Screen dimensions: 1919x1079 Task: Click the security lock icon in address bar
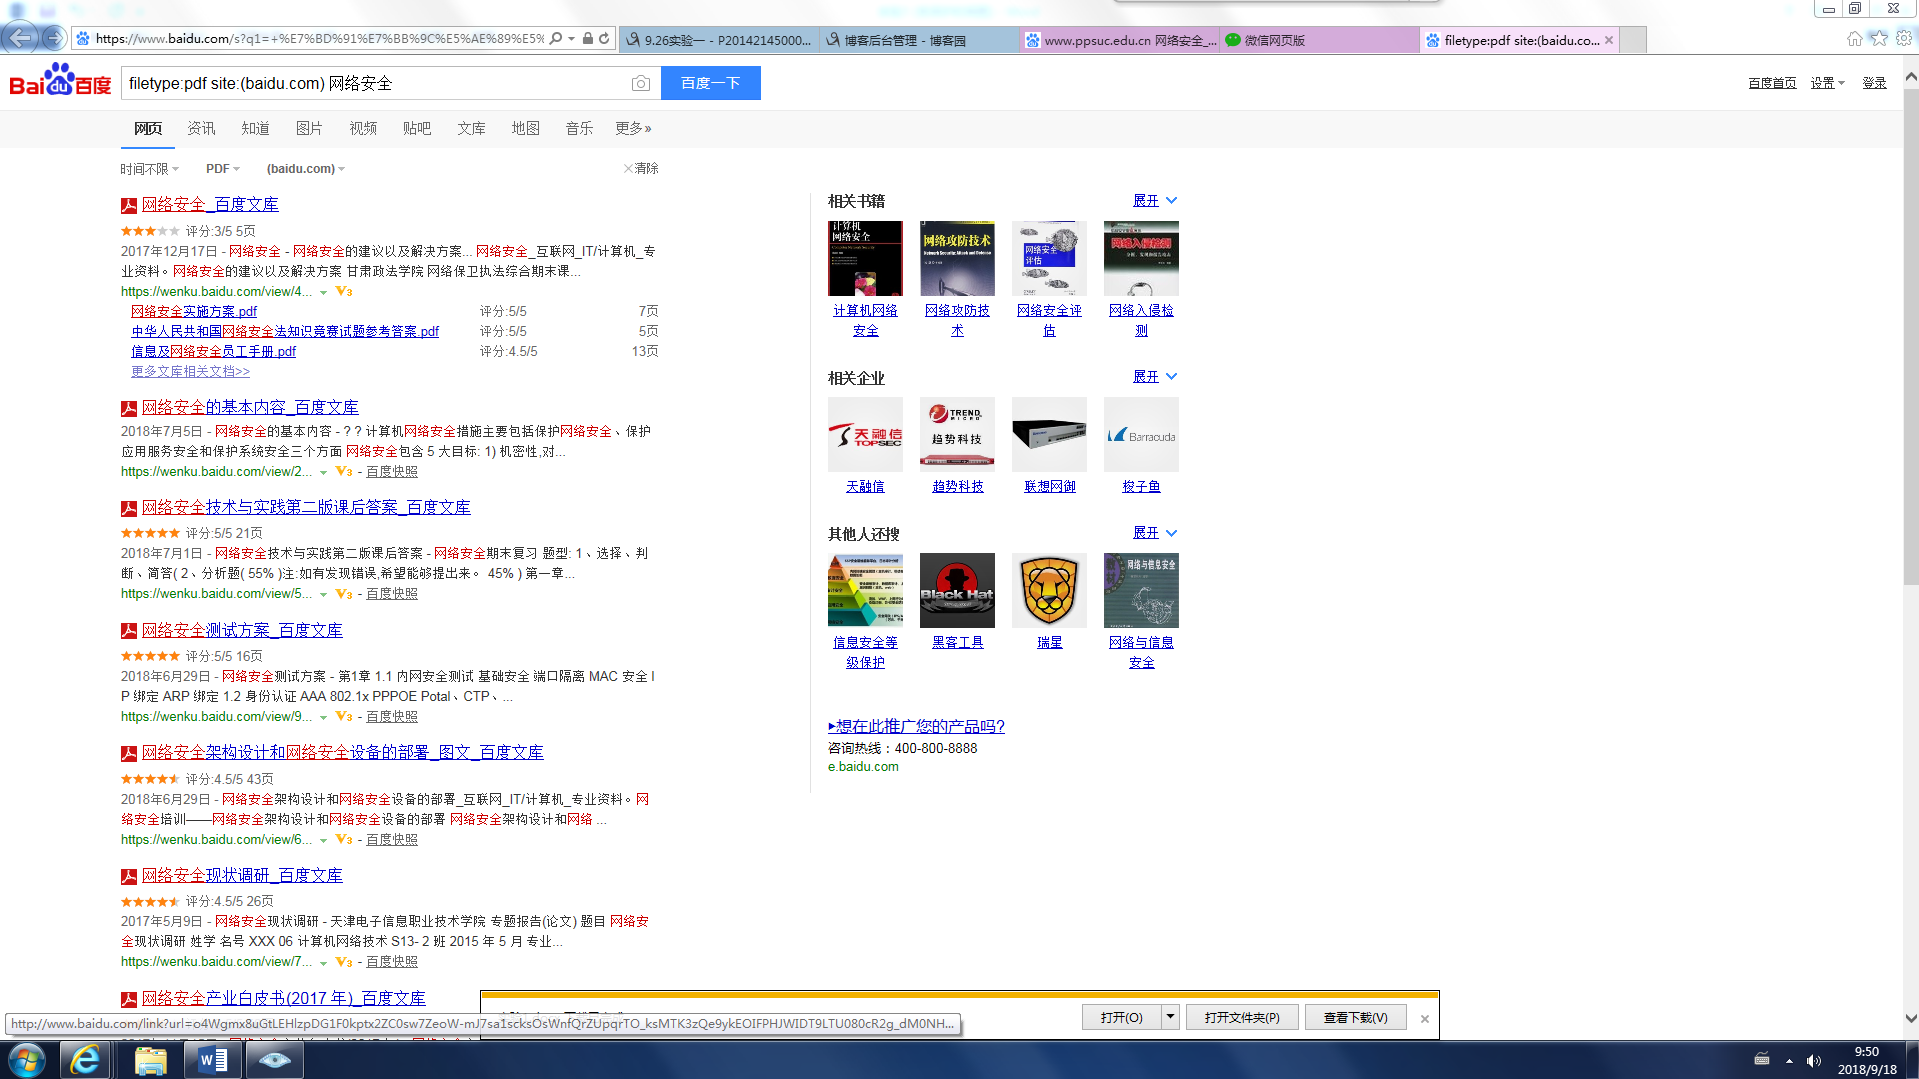pos(588,39)
